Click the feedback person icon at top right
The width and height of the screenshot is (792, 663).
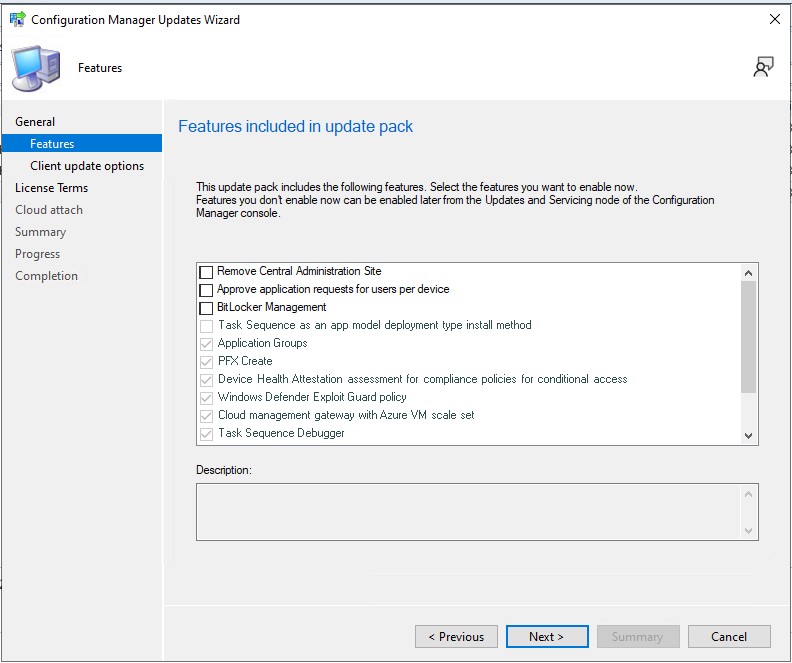[764, 67]
